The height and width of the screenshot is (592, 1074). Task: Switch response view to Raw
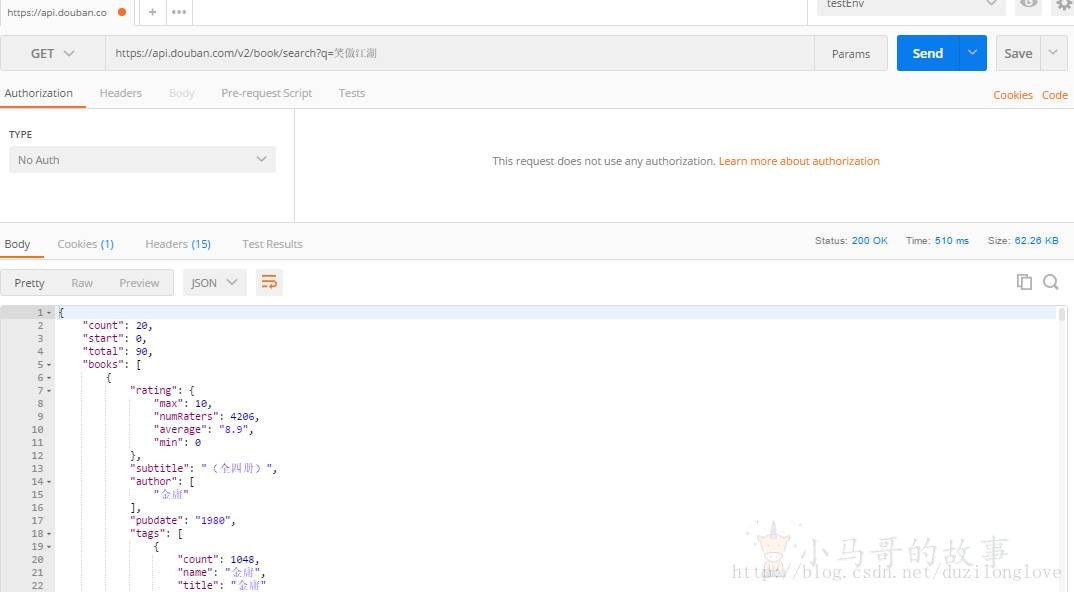coord(82,283)
